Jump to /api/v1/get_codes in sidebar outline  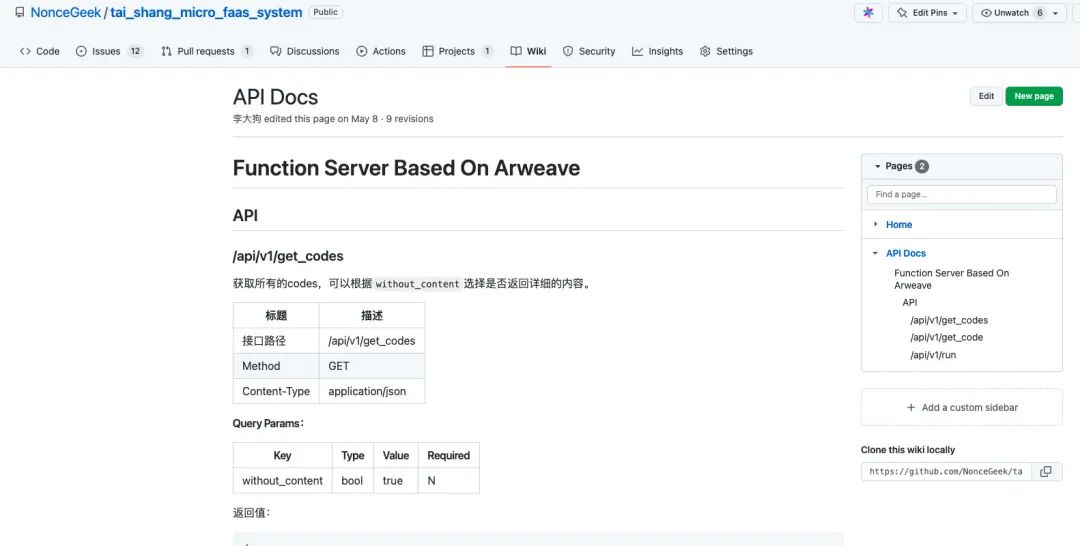pyautogui.click(x=949, y=320)
